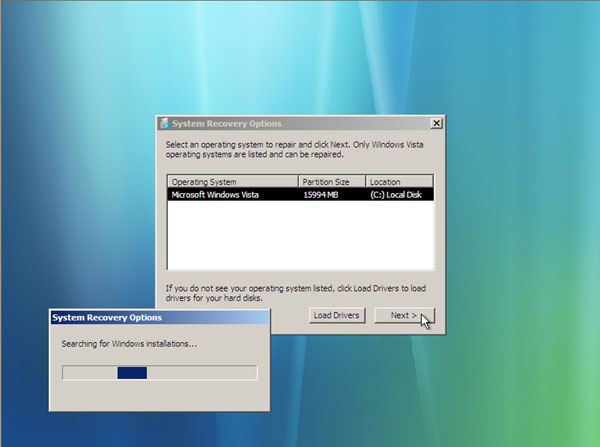
Task: Select the Microsoft Windows Vista row
Action: 300,194
